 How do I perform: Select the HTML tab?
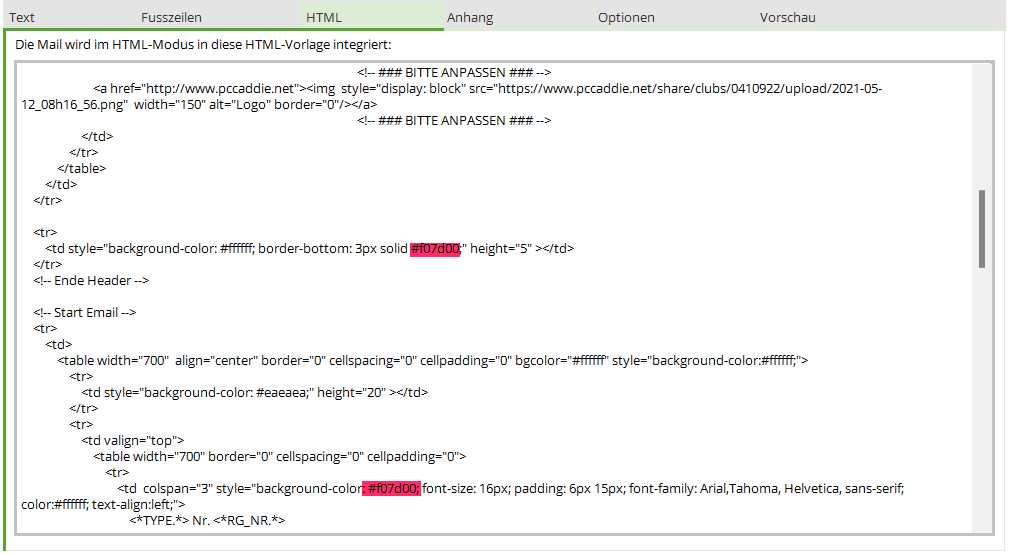(x=324, y=17)
